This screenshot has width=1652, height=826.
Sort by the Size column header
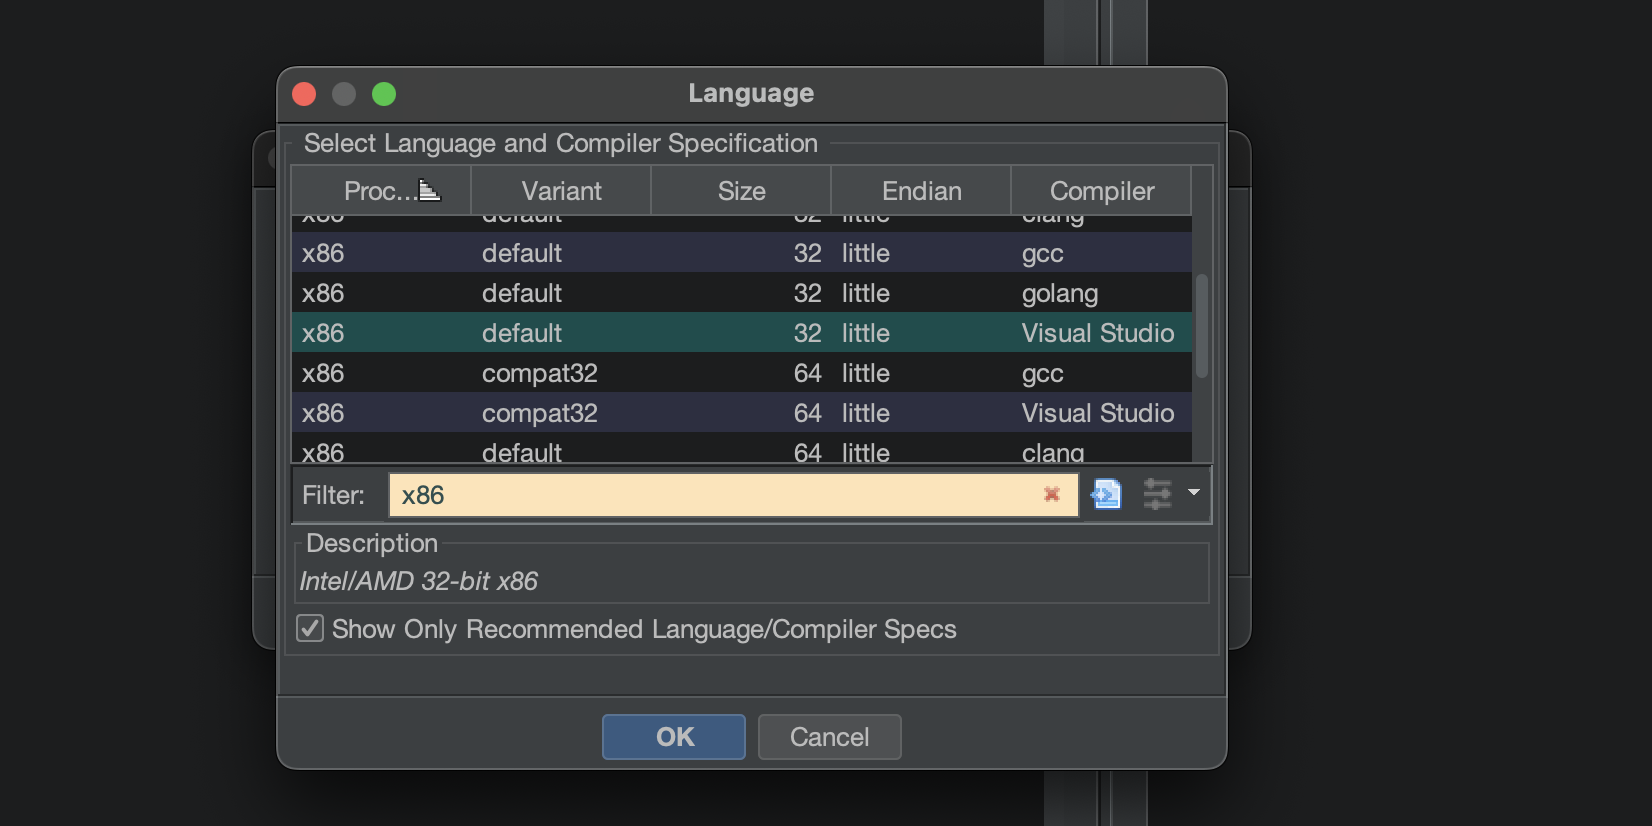click(x=741, y=191)
